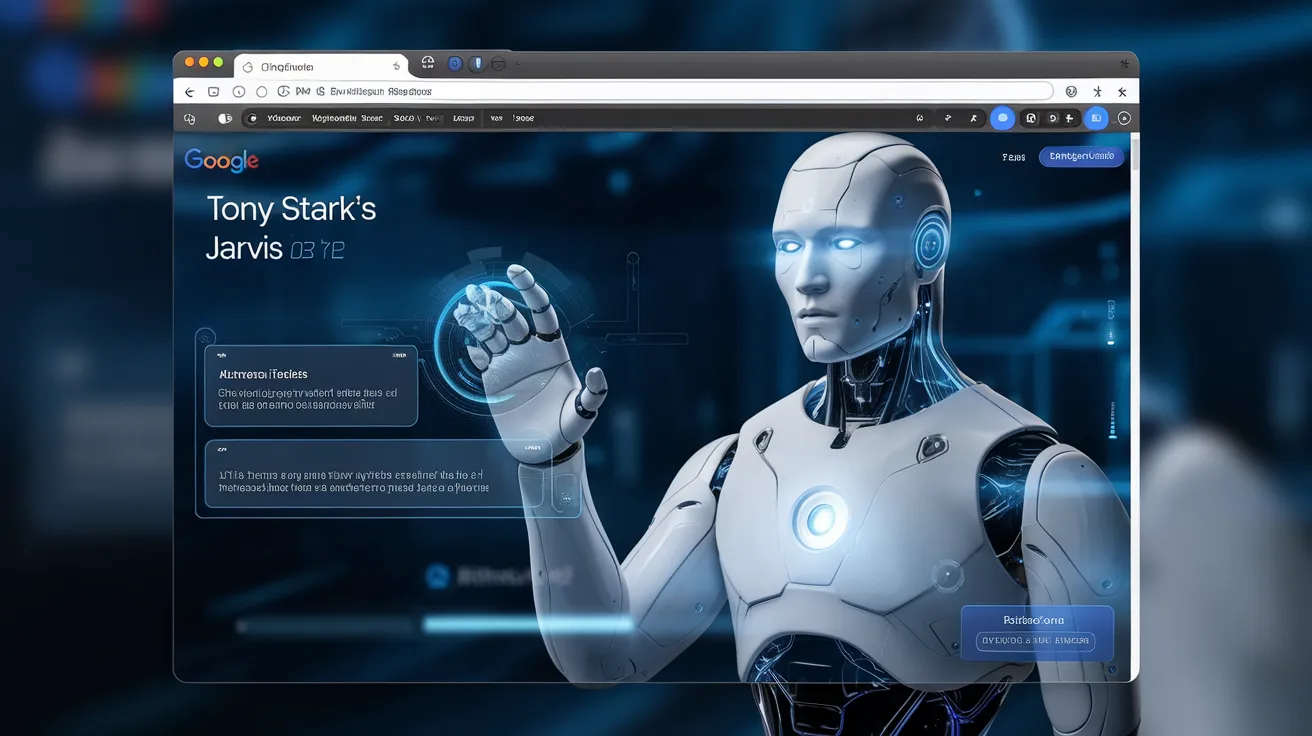
Task: Select the active browser tab
Action: click(322, 66)
